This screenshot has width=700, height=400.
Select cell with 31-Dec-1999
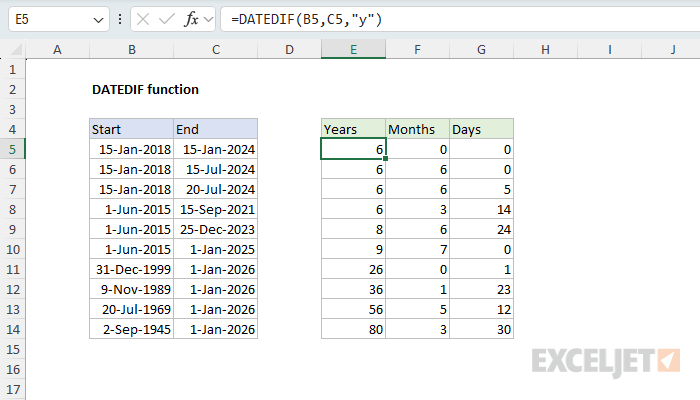132,270
